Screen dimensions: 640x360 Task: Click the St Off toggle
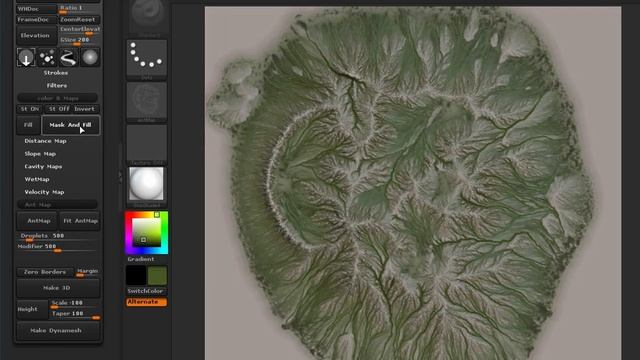click(58, 109)
